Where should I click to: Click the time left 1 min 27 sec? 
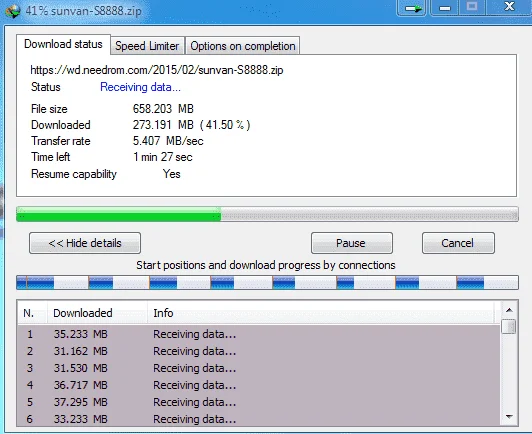tap(163, 157)
